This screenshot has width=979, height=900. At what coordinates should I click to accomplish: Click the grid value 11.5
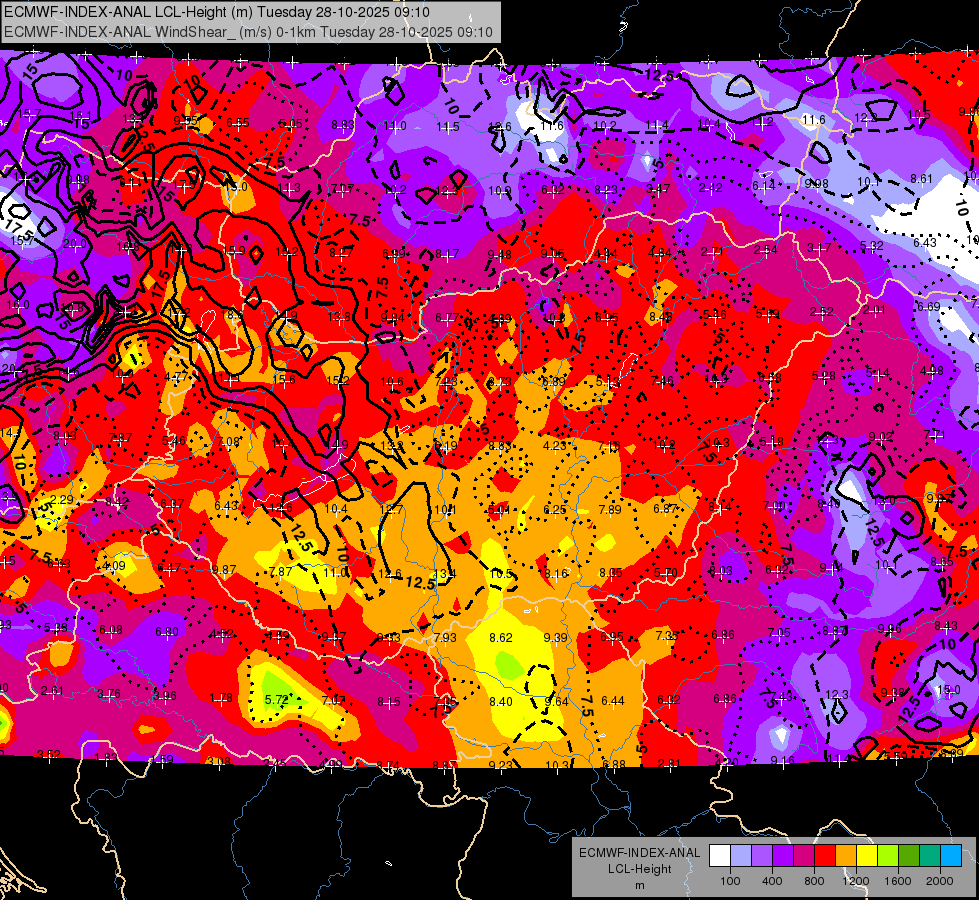click(x=448, y=127)
